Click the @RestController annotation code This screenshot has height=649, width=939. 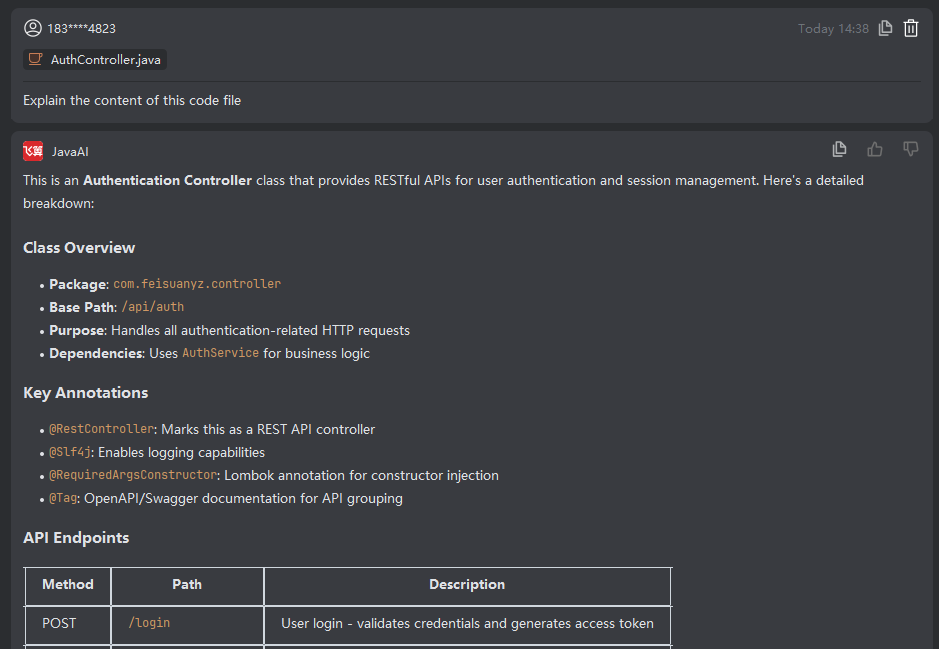[x=102, y=429]
